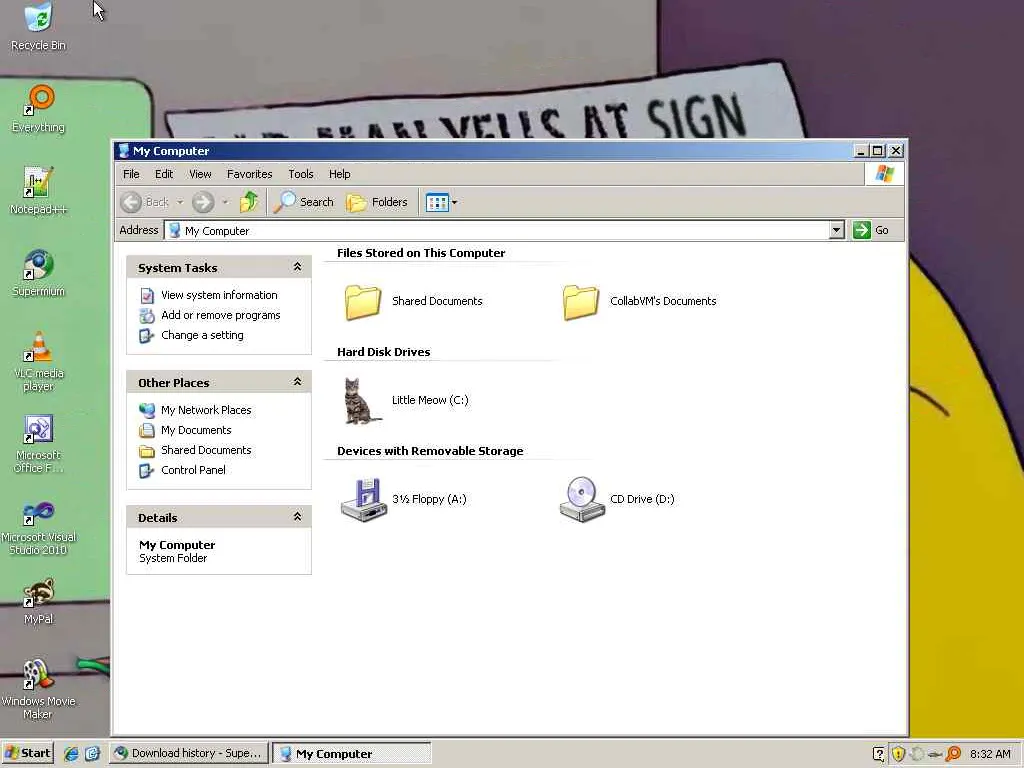Open the Favorites menu
The height and width of the screenshot is (768, 1024).
[x=249, y=174]
